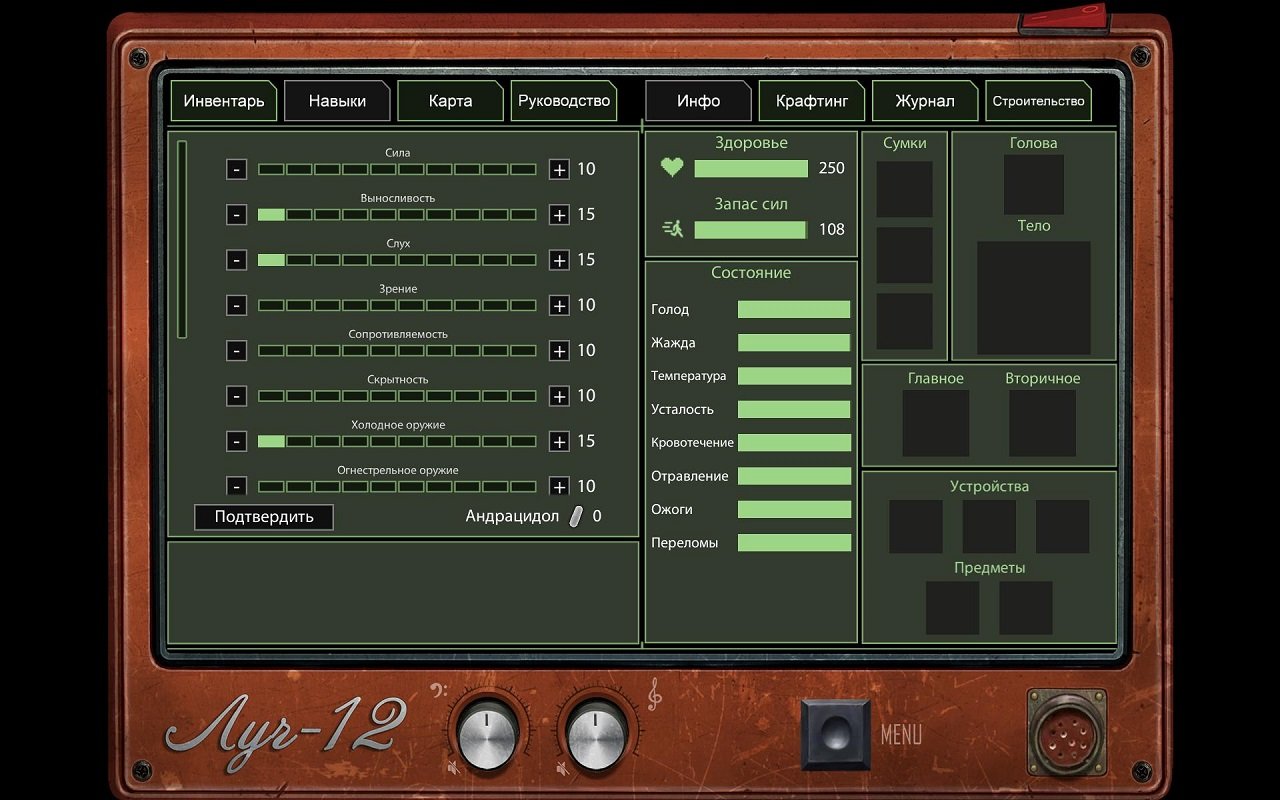Screen dimensions: 1280x800
Task: Select the Голова equipment slot
Action: 1033,184
